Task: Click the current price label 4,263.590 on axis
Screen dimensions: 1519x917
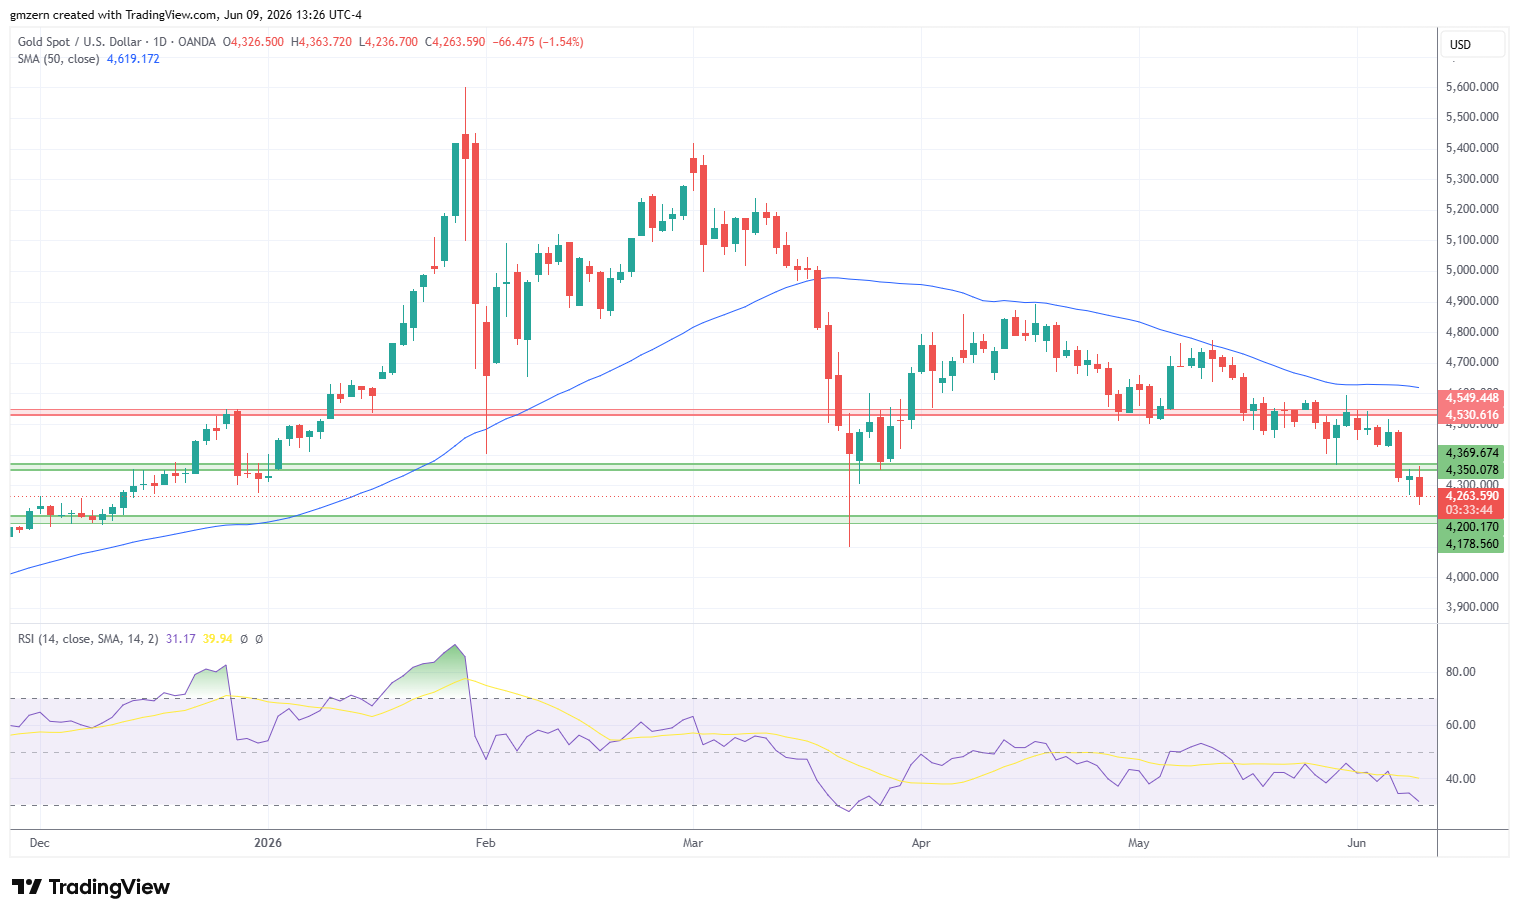Action: tap(1472, 495)
